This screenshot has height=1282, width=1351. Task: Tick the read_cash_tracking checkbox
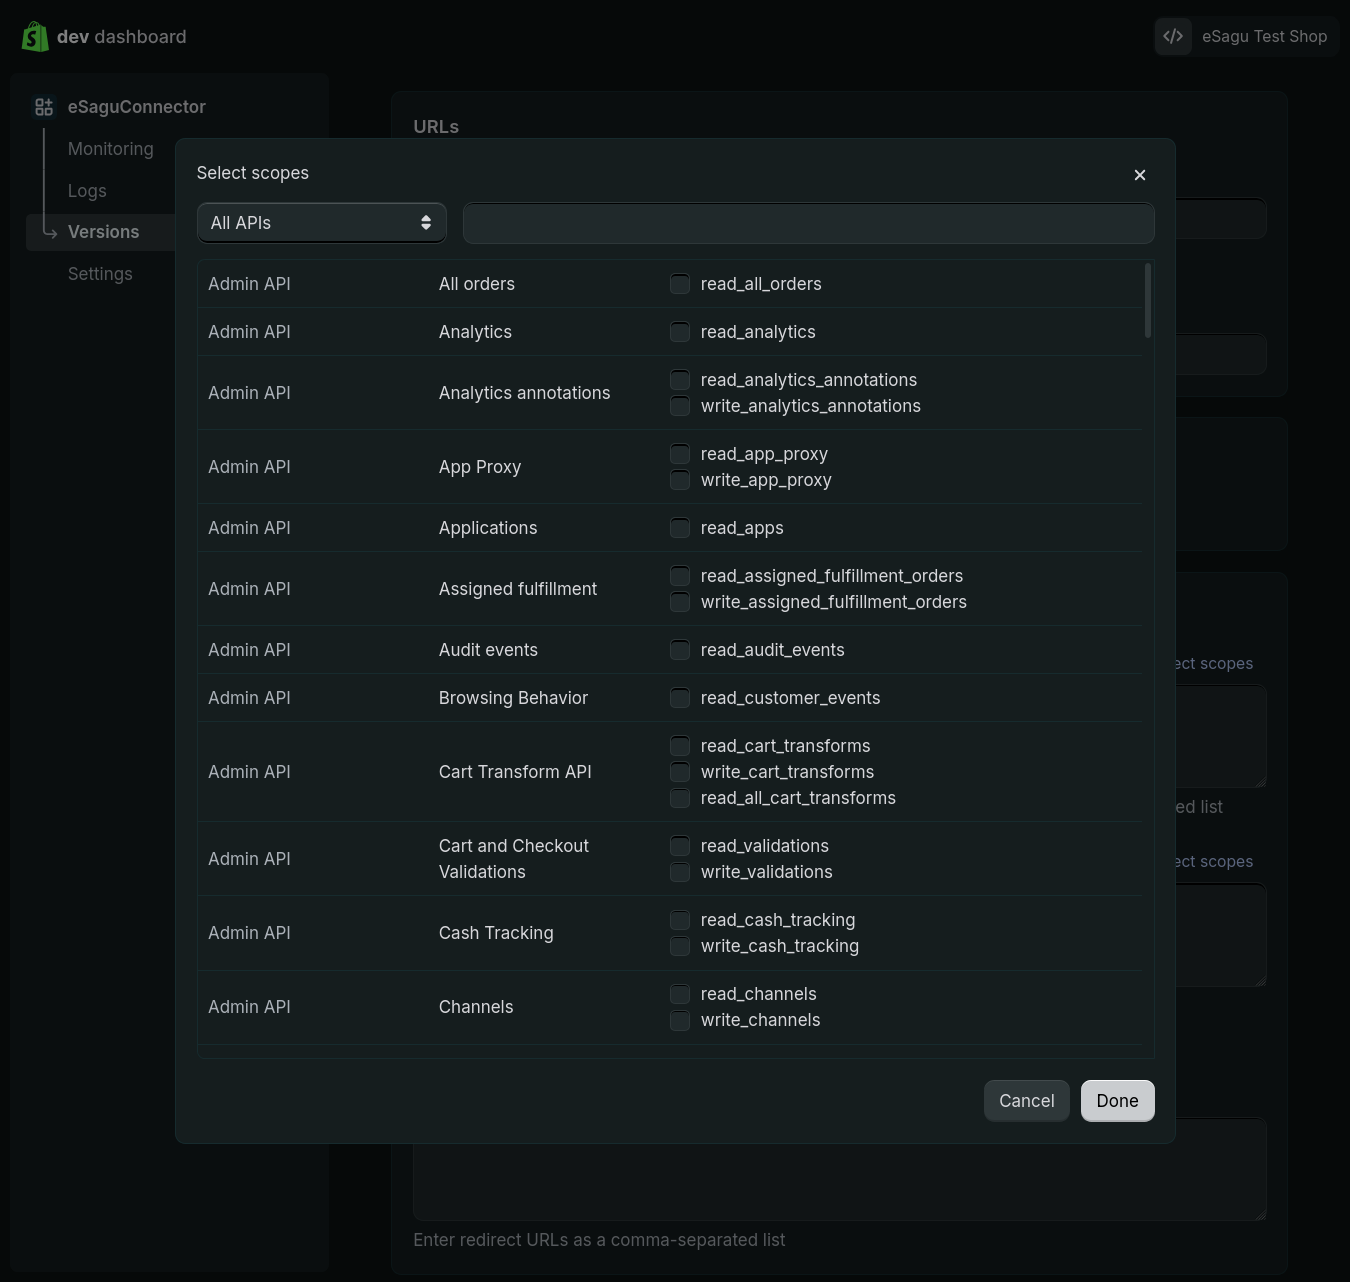click(680, 920)
